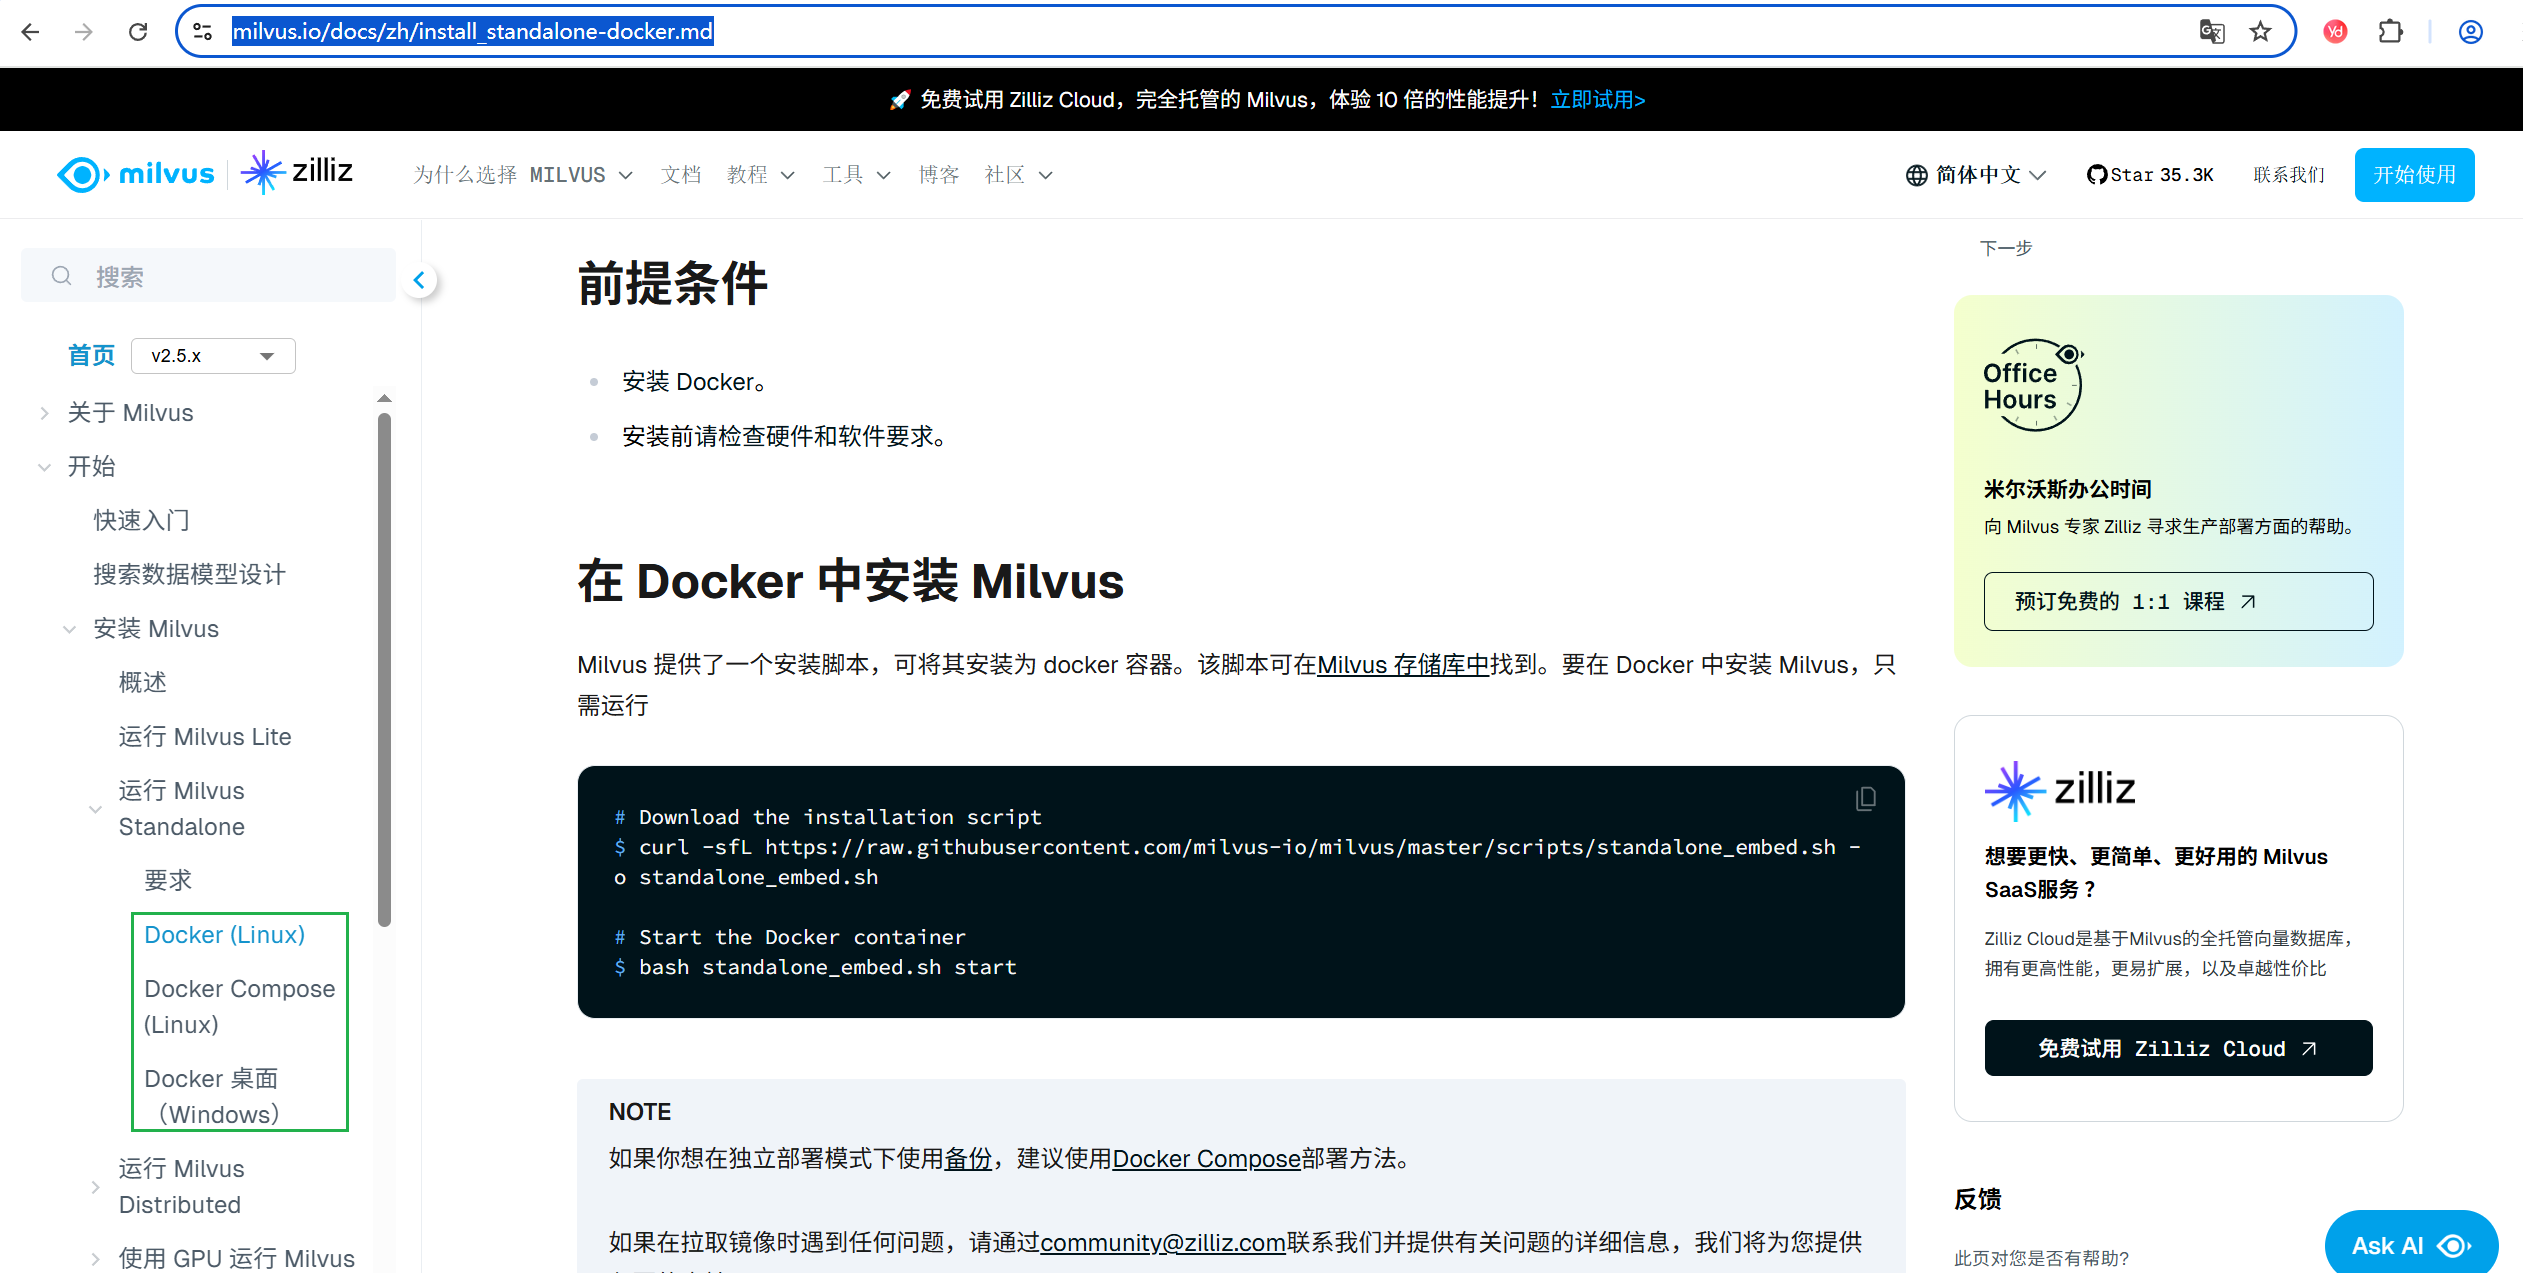2523x1273 pixels.
Task: Click the Zilliz logo next to Milvus
Action: click(x=297, y=172)
